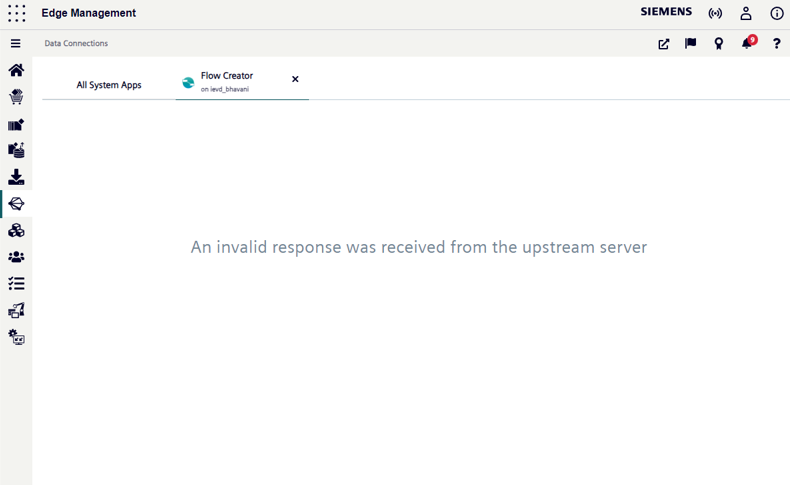Screen dimensions: 790x485
Task: Click the gear settings sidebar icon at bottom
Action: pyautogui.click(x=16, y=338)
